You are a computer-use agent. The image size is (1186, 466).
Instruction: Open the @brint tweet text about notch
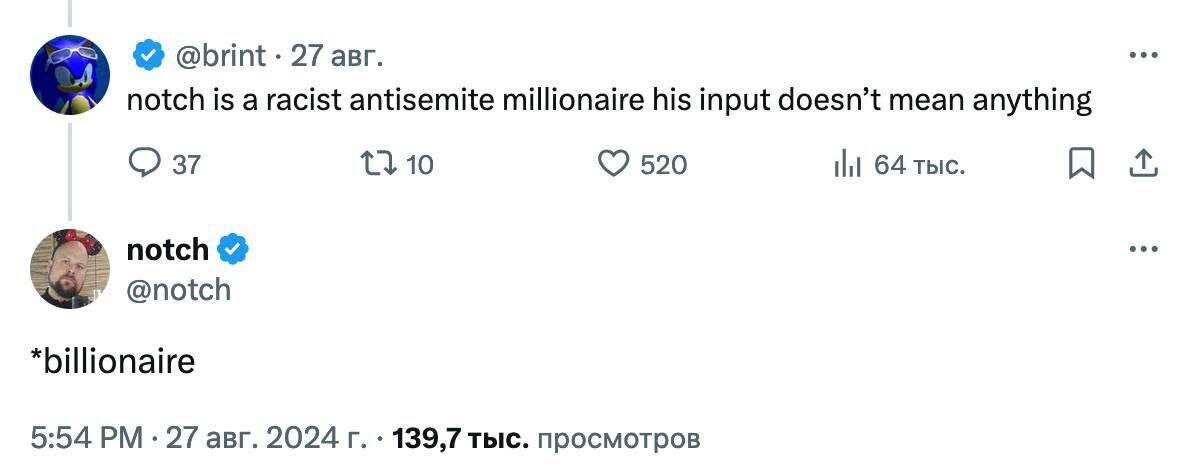(x=608, y=101)
